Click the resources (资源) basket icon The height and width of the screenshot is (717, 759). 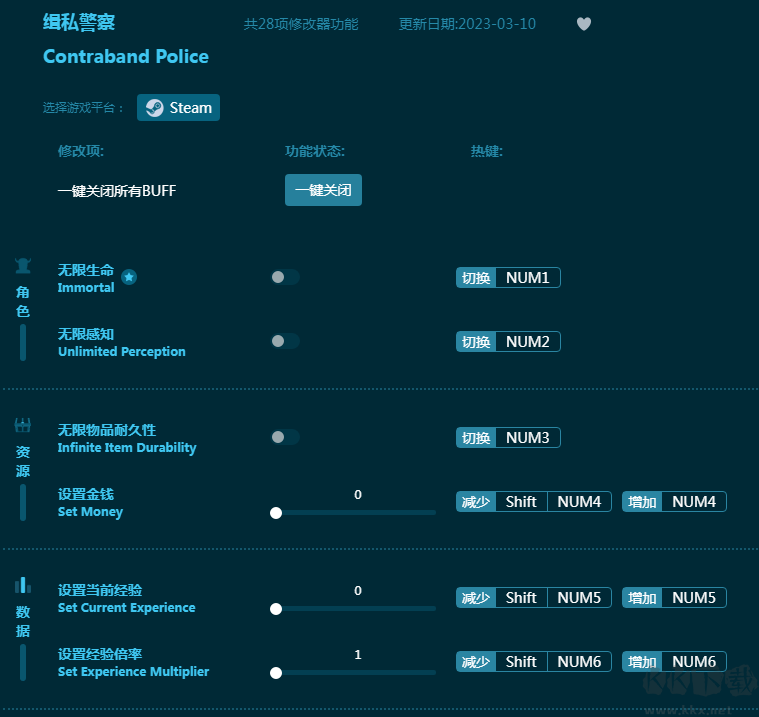(23, 425)
